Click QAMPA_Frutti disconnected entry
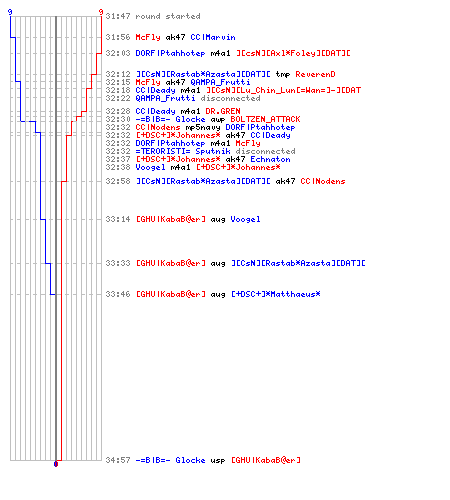450x500 pixels. click(x=198, y=98)
